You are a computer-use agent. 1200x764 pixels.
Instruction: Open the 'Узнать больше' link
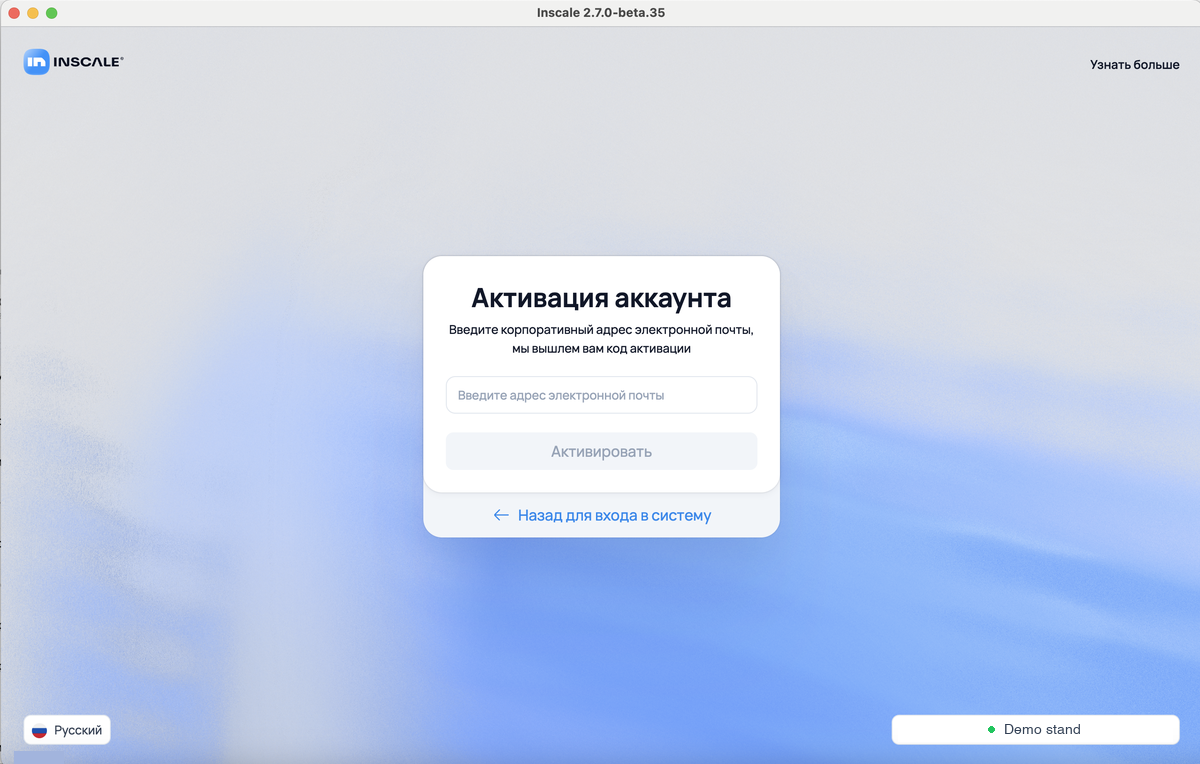point(1134,65)
